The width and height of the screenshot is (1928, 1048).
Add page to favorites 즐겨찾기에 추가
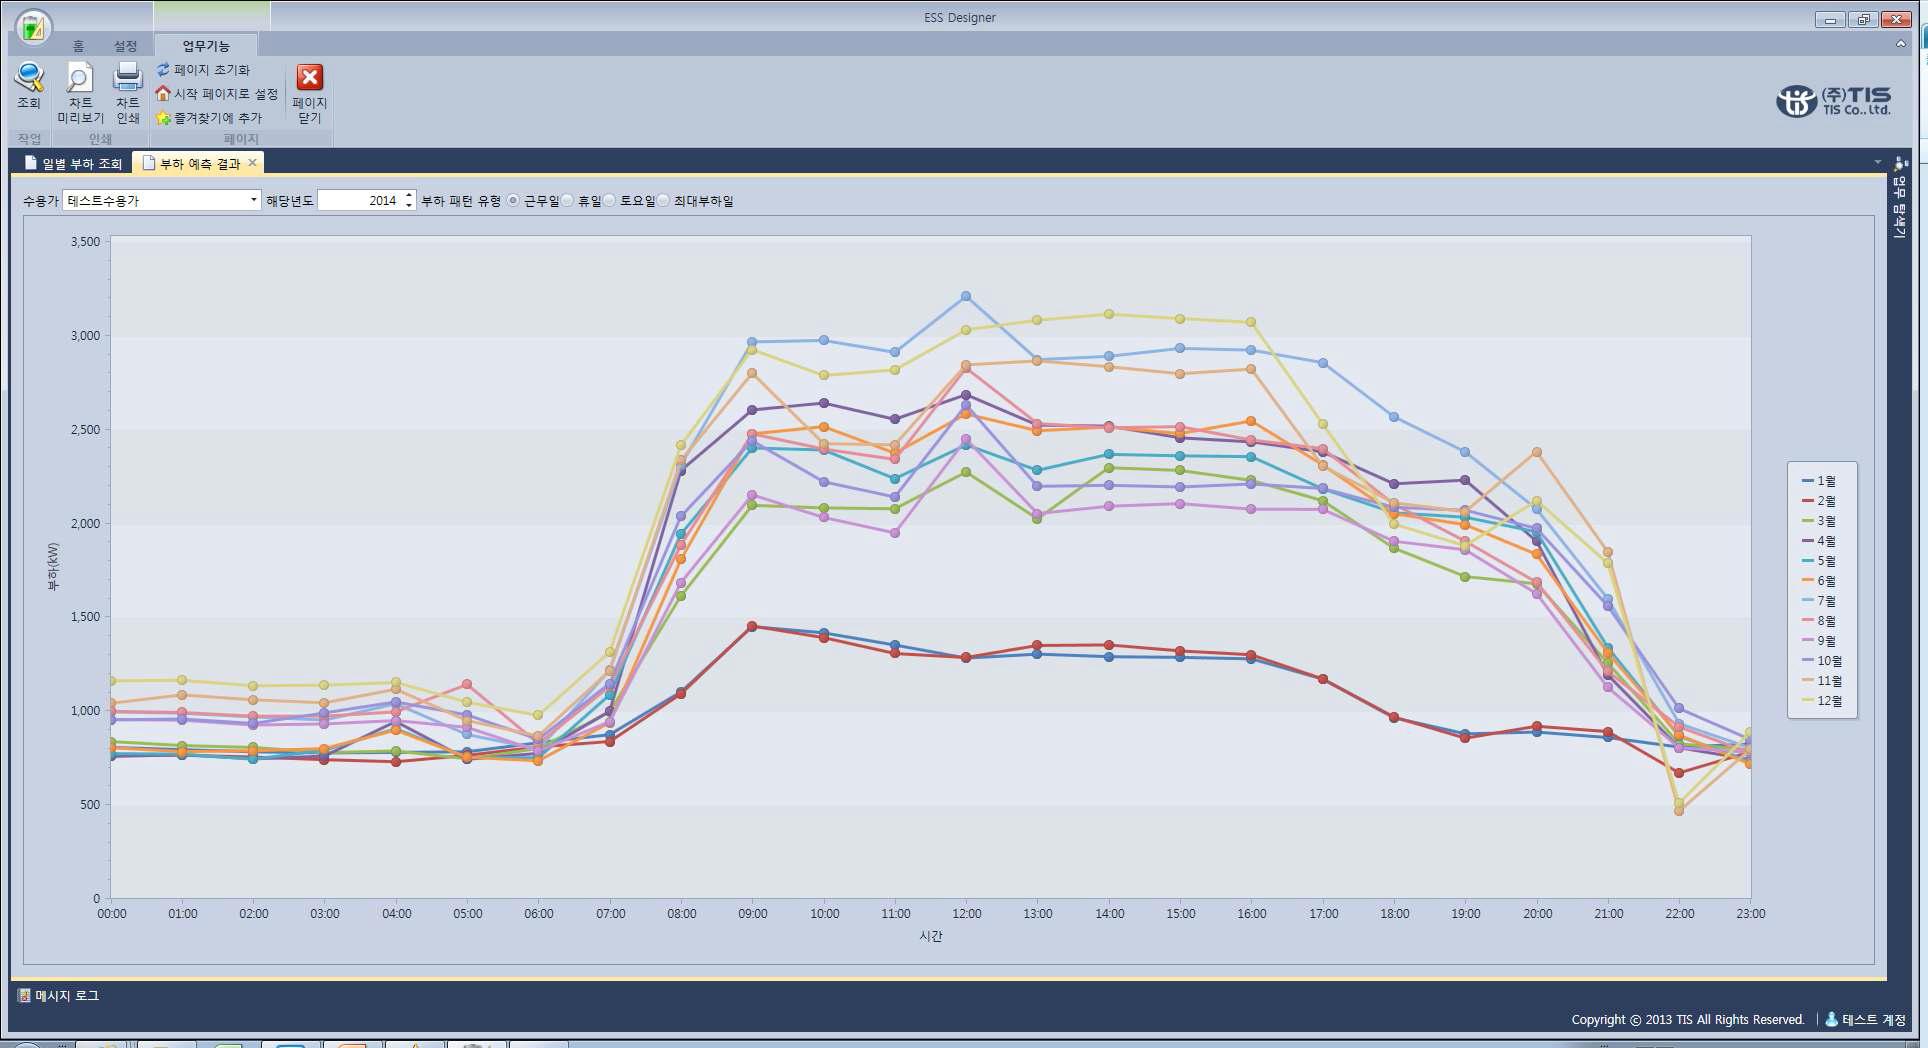point(209,118)
